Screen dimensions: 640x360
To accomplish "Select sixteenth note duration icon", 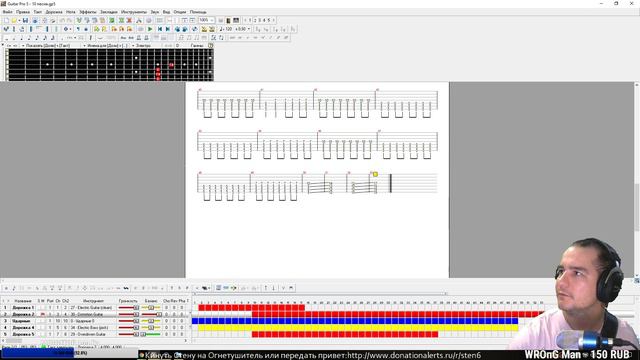I will 36,38.
